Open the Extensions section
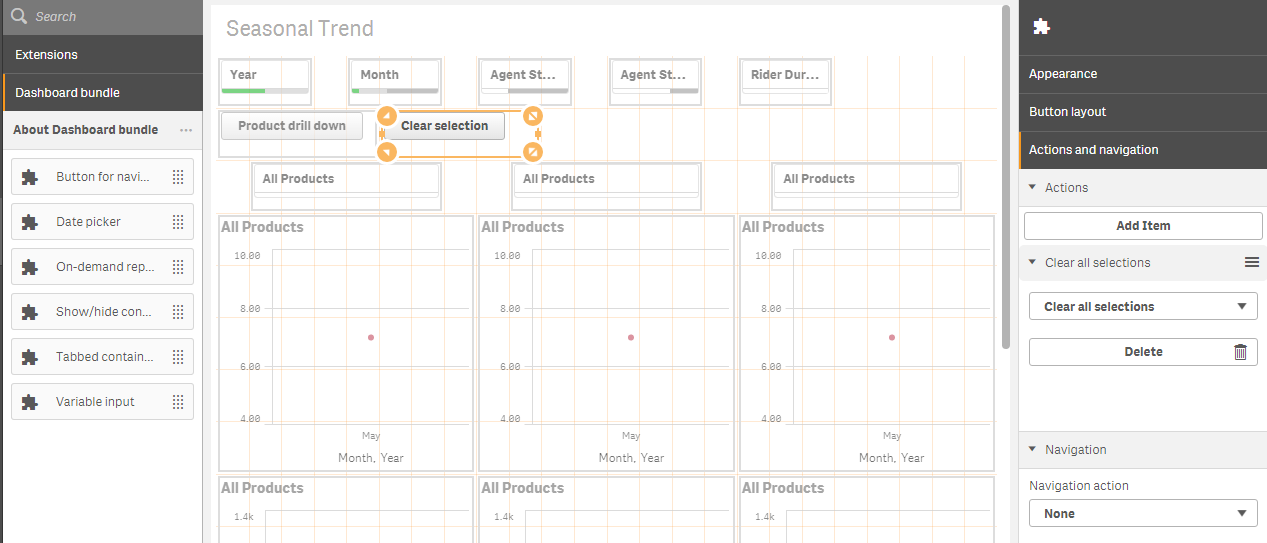 [x=102, y=55]
